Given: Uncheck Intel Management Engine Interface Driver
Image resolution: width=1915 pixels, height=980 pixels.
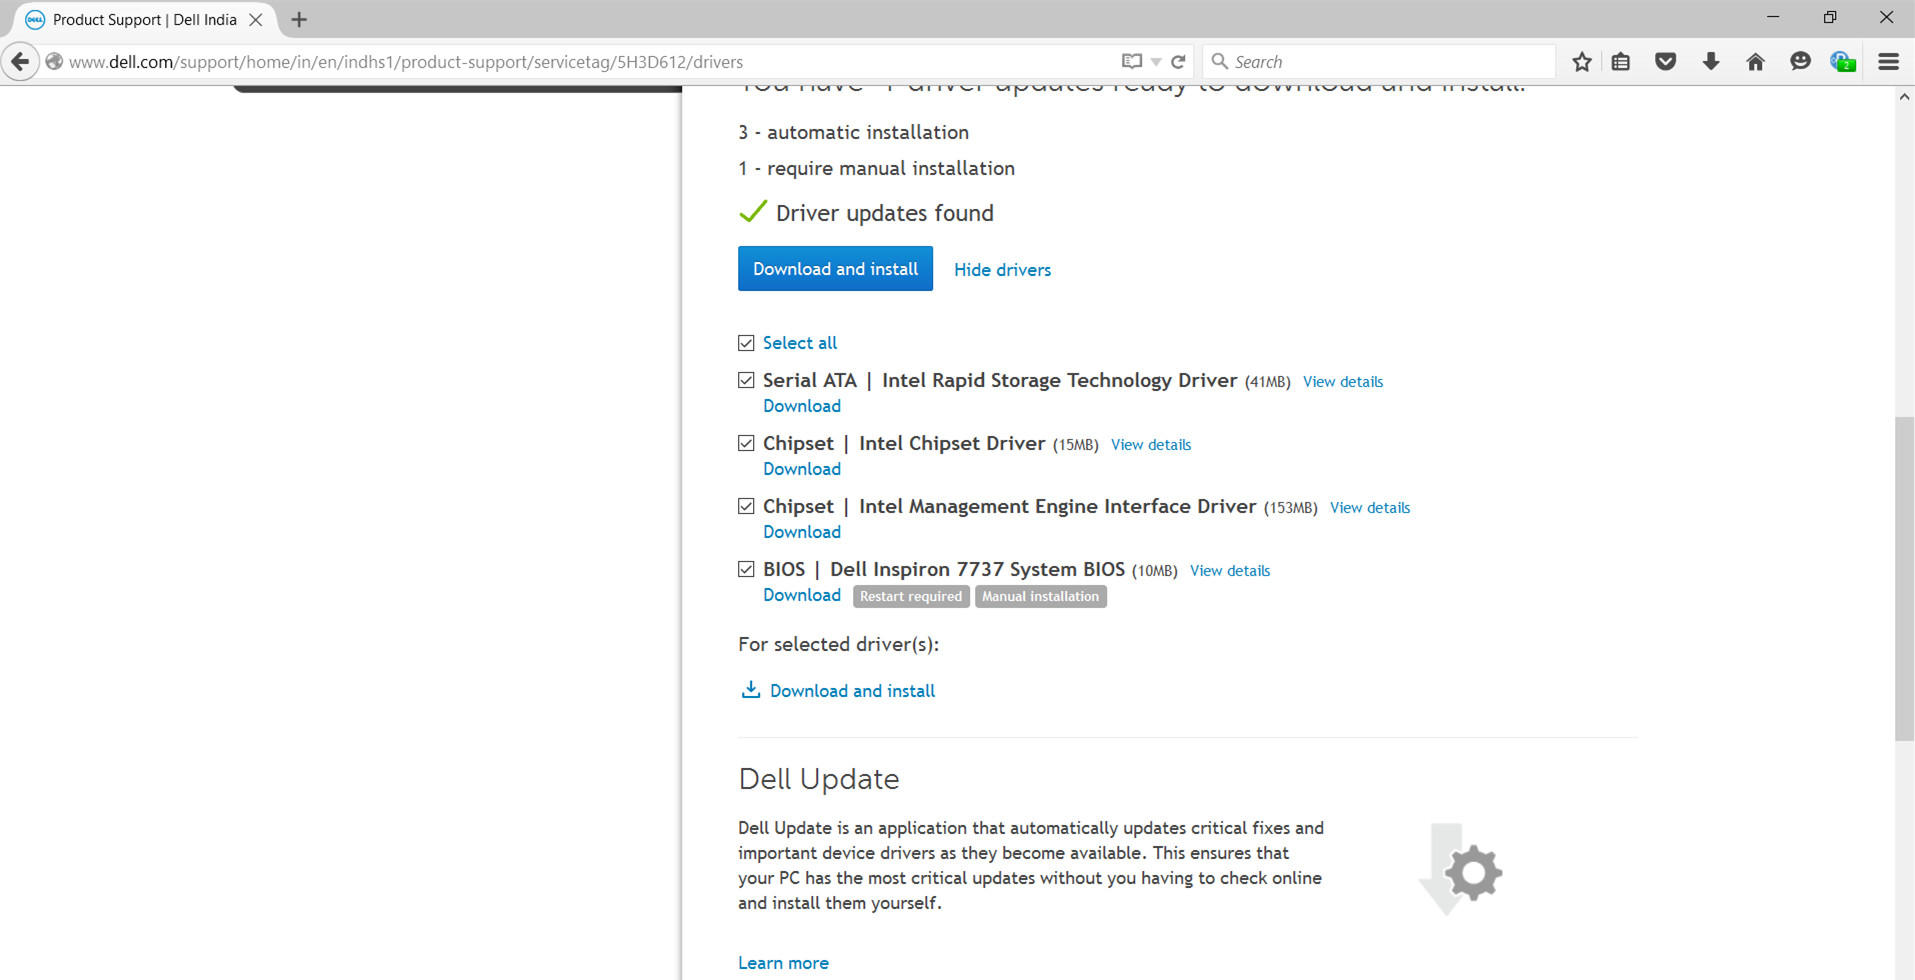Looking at the screenshot, I should pyautogui.click(x=746, y=506).
